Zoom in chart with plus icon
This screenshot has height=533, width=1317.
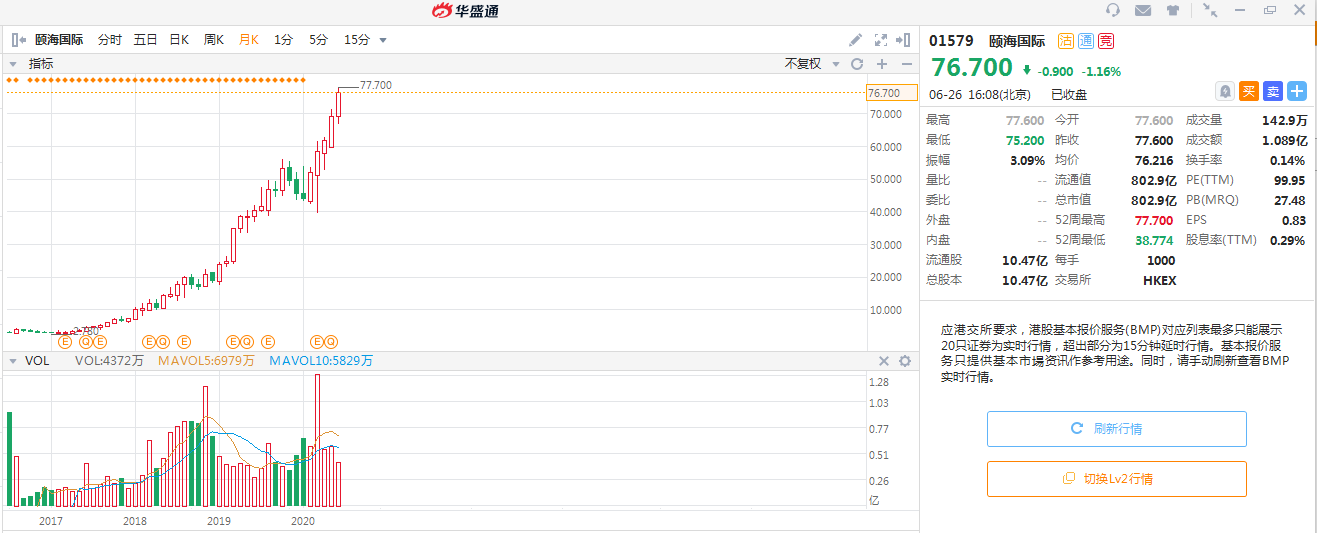[882, 63]
